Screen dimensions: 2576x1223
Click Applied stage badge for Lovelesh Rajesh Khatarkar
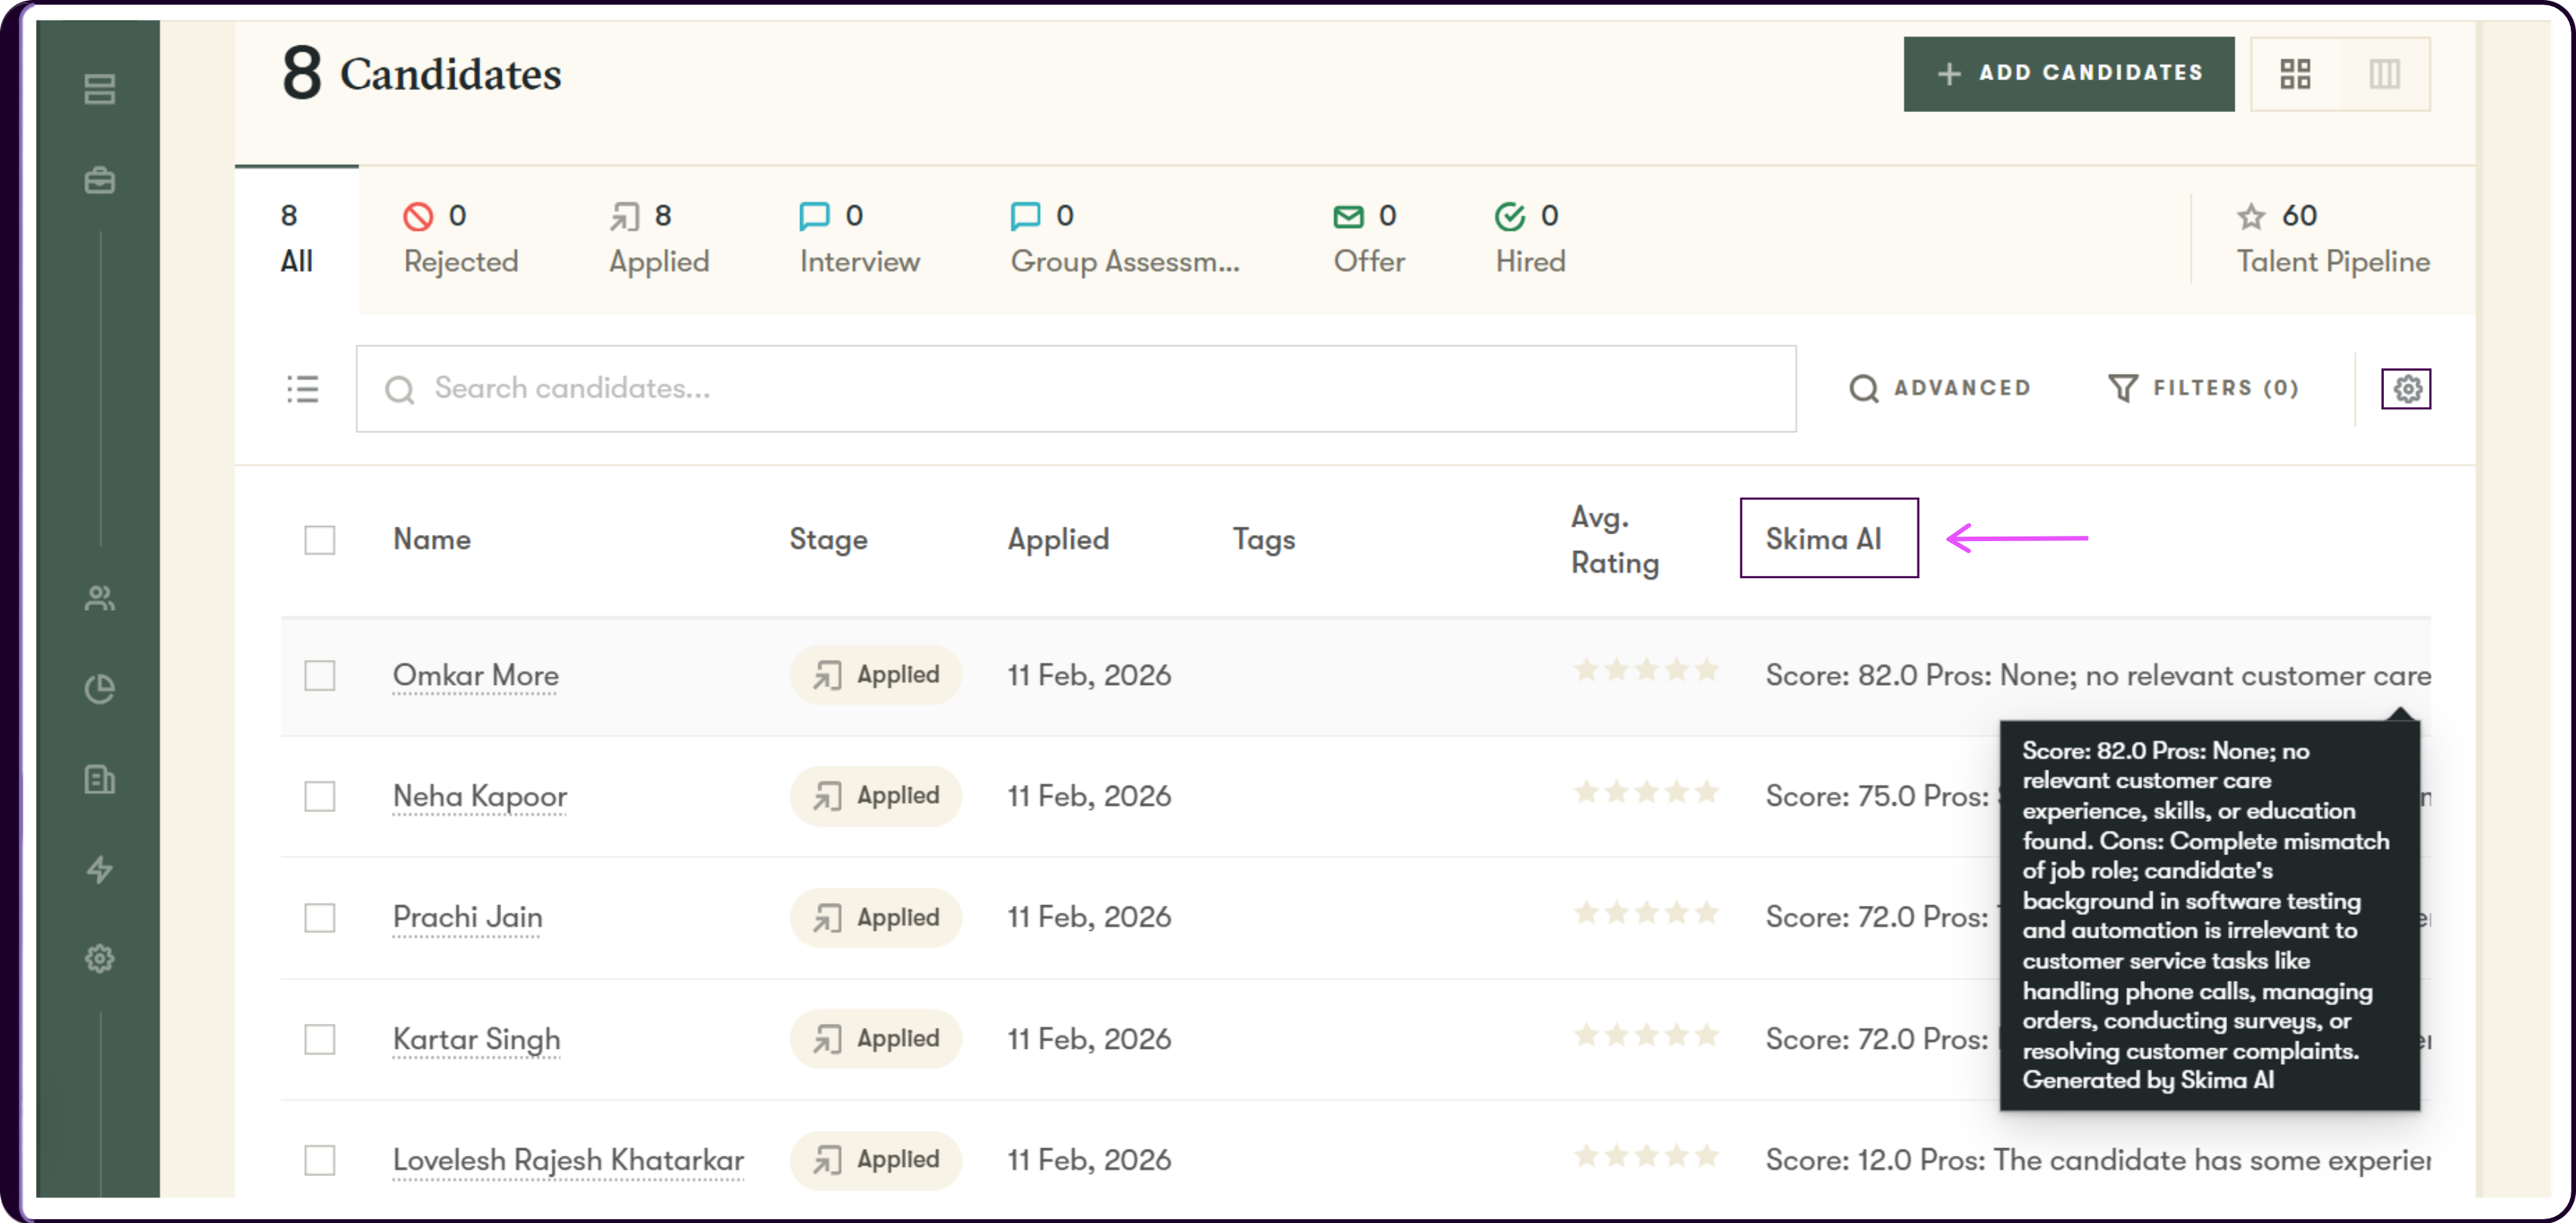pyautogui.click(x=875, y=1160)
